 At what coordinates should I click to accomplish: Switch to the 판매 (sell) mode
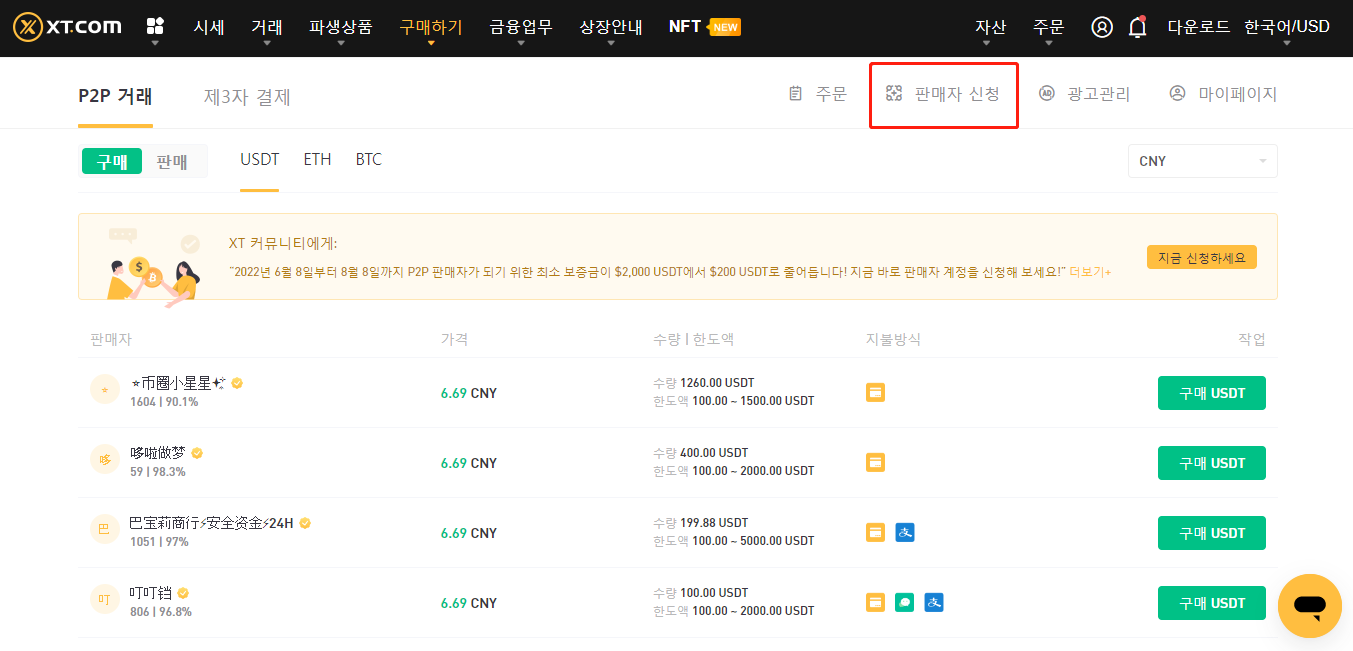tap(172, 161)
